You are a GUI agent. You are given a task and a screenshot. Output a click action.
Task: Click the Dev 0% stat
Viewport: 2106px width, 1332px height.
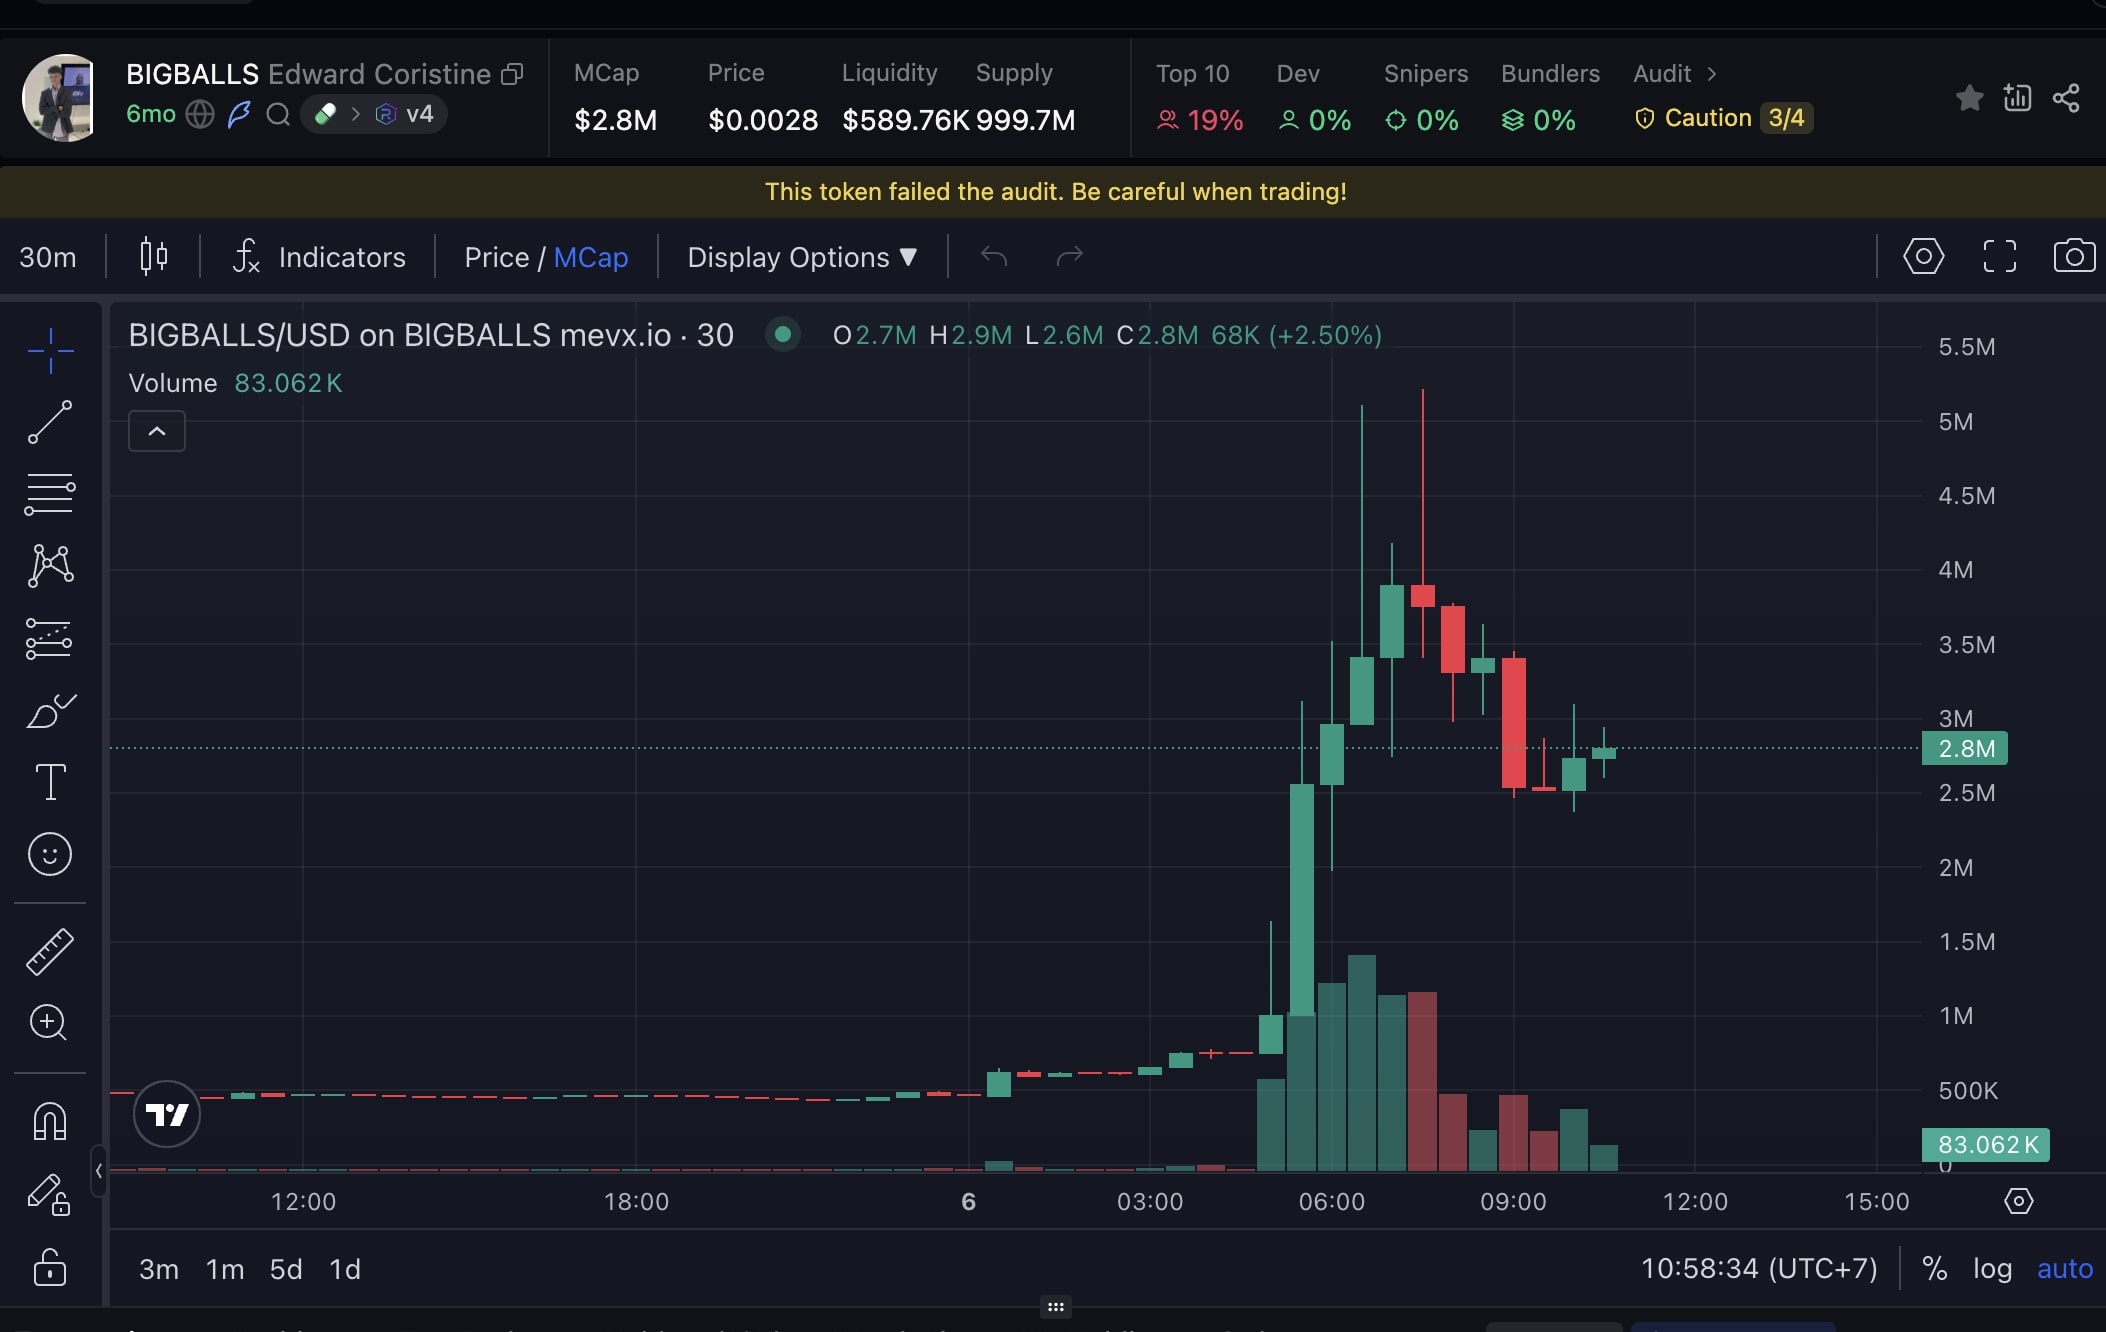tap(1314, 98)
